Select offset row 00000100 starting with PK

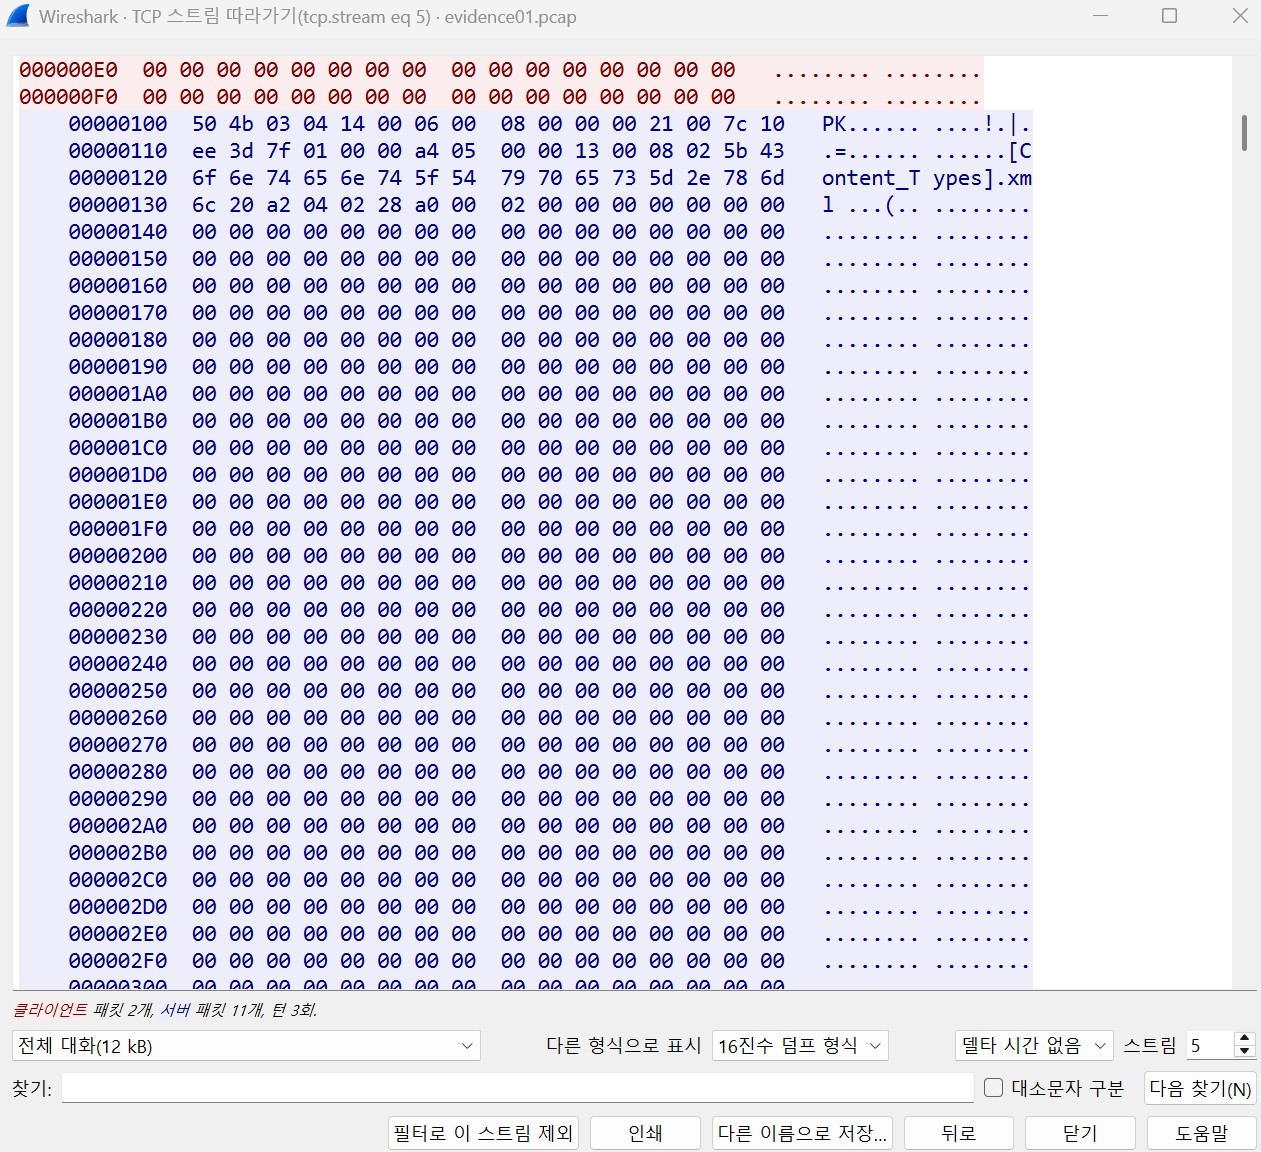coord(550,124)
